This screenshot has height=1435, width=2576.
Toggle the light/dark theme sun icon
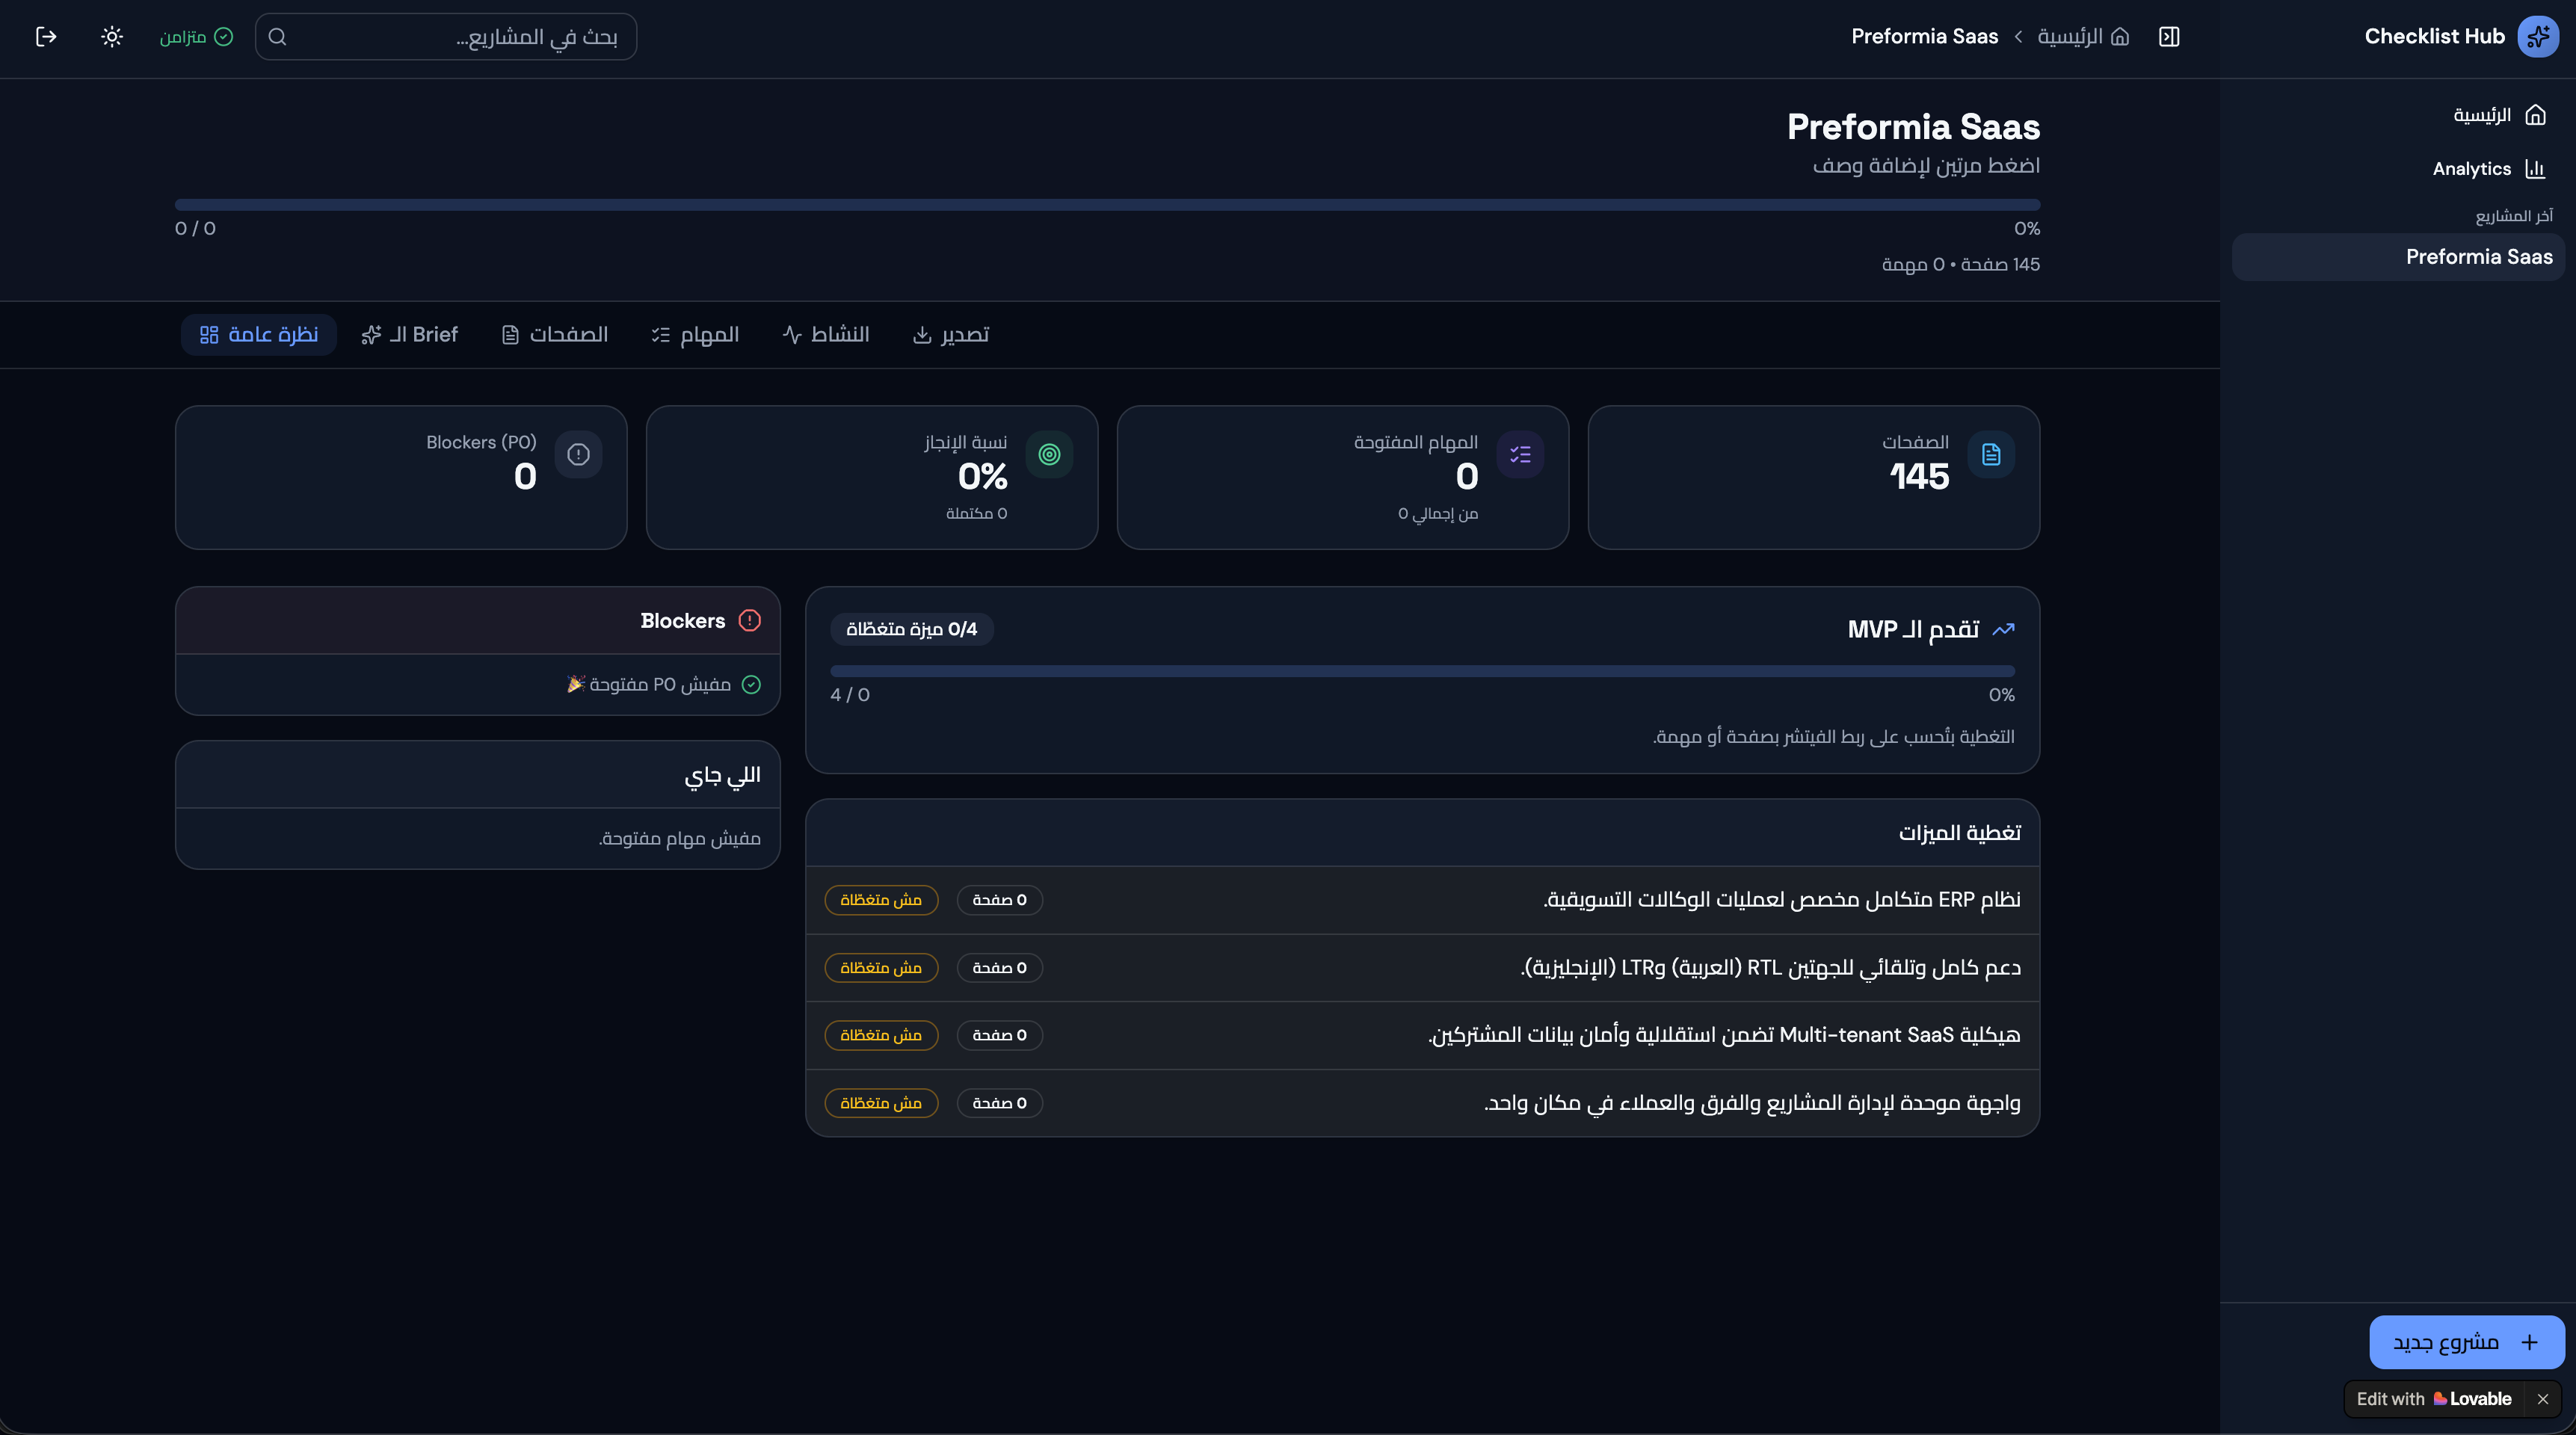[x=112, y=37]
